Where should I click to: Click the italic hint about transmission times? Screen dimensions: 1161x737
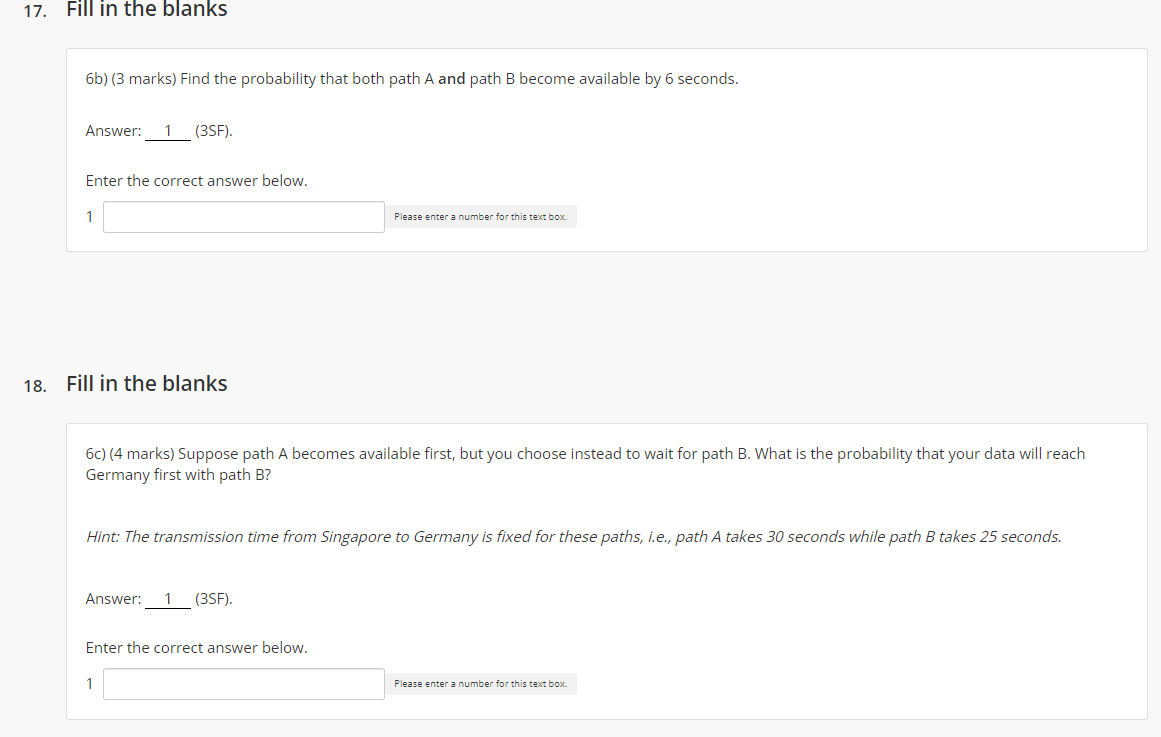tap(573, 536)
